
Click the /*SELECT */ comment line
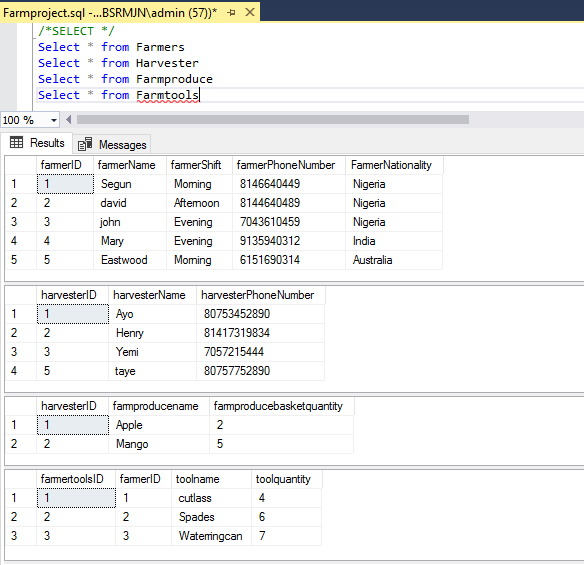pos(76,31)
